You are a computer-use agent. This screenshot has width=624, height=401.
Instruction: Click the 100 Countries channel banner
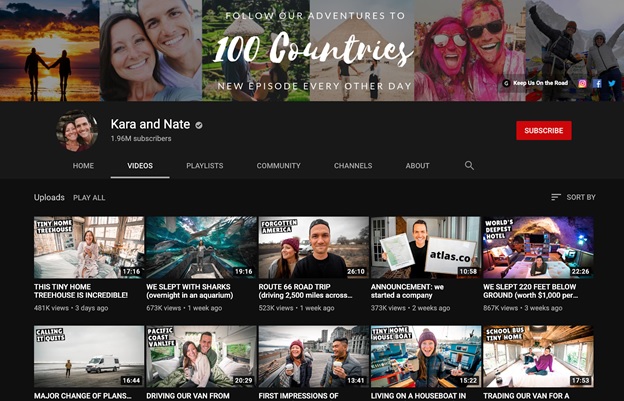312,51
